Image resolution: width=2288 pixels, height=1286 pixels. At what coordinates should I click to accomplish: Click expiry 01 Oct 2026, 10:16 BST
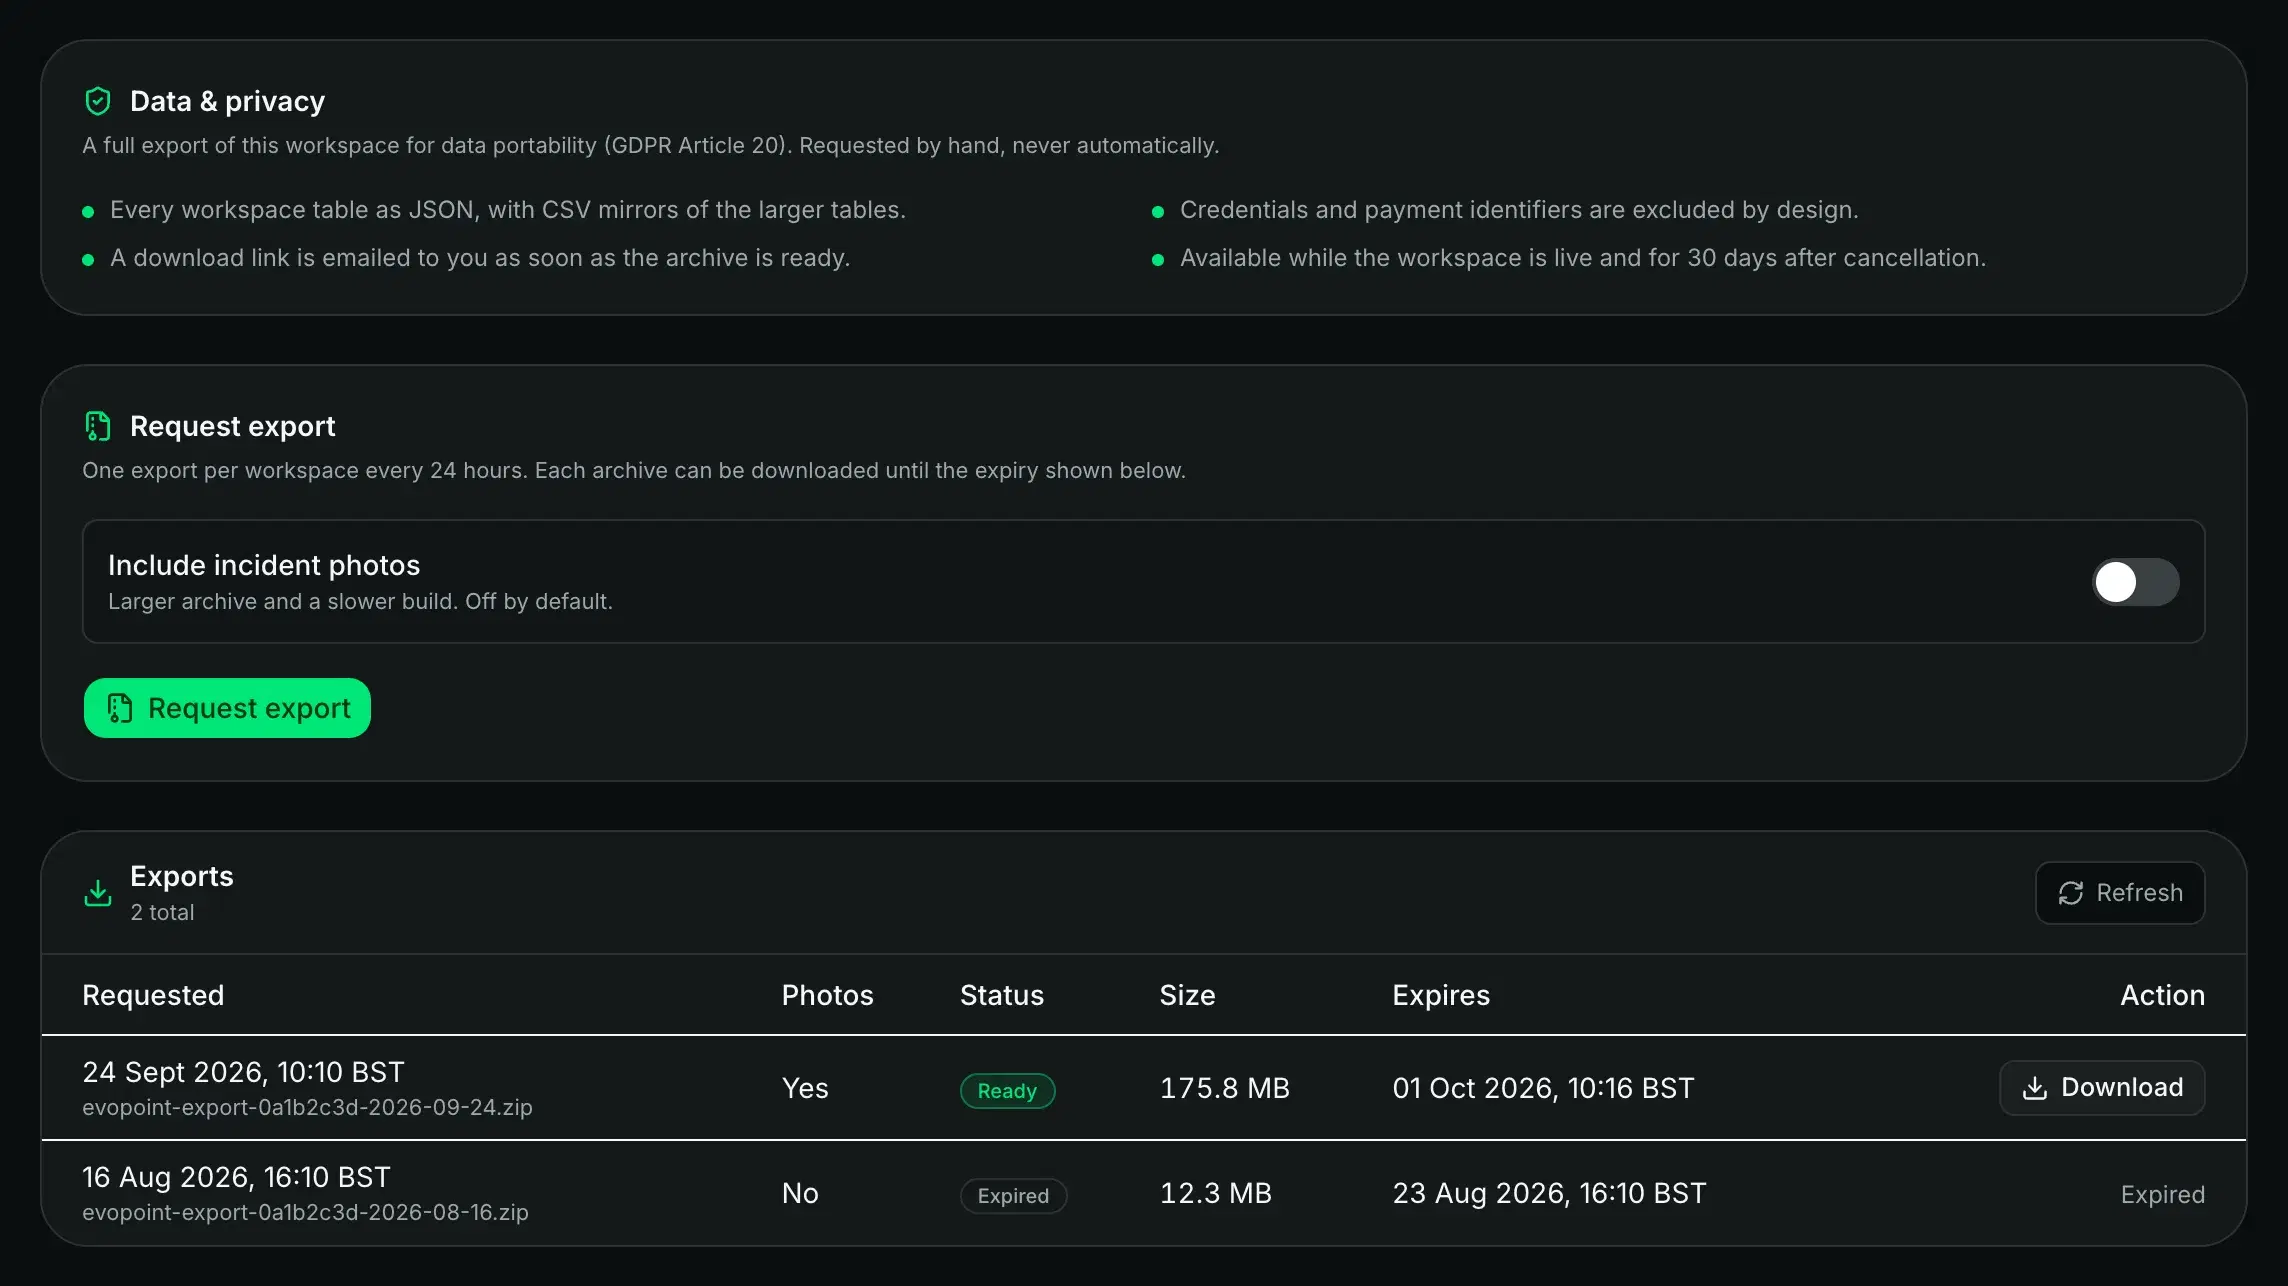pyautogui.click(x=1543, y=1088)
